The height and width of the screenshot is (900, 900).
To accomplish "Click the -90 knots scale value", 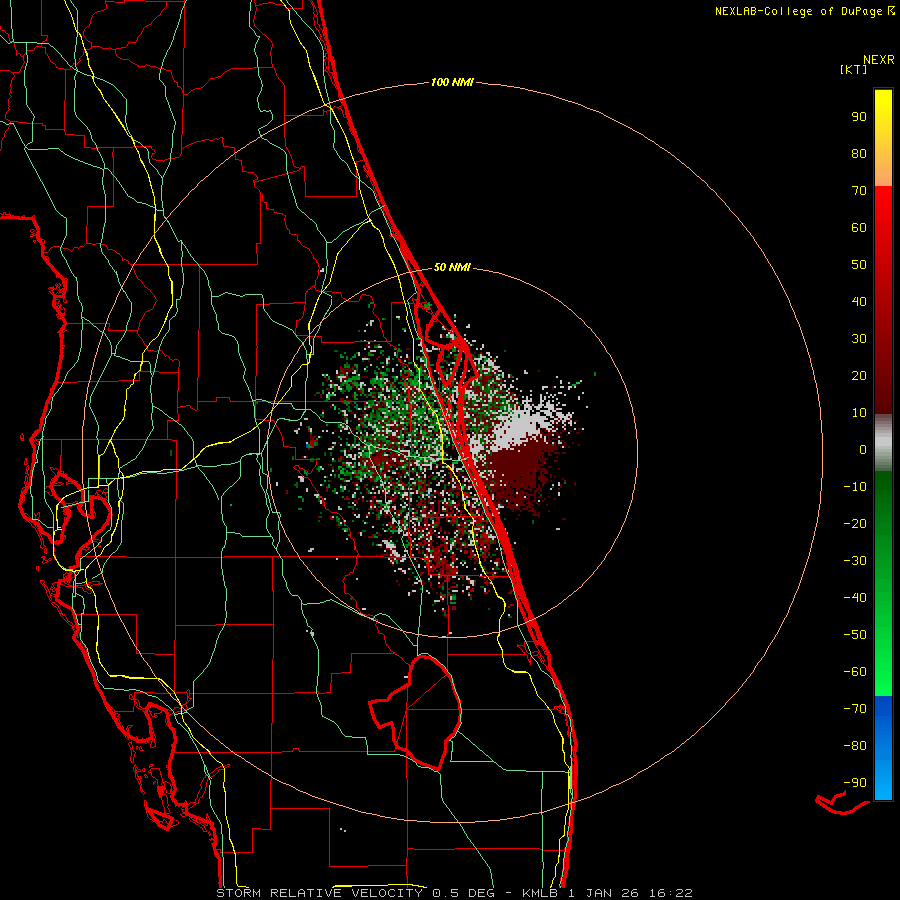I will (x=855, y=782).
